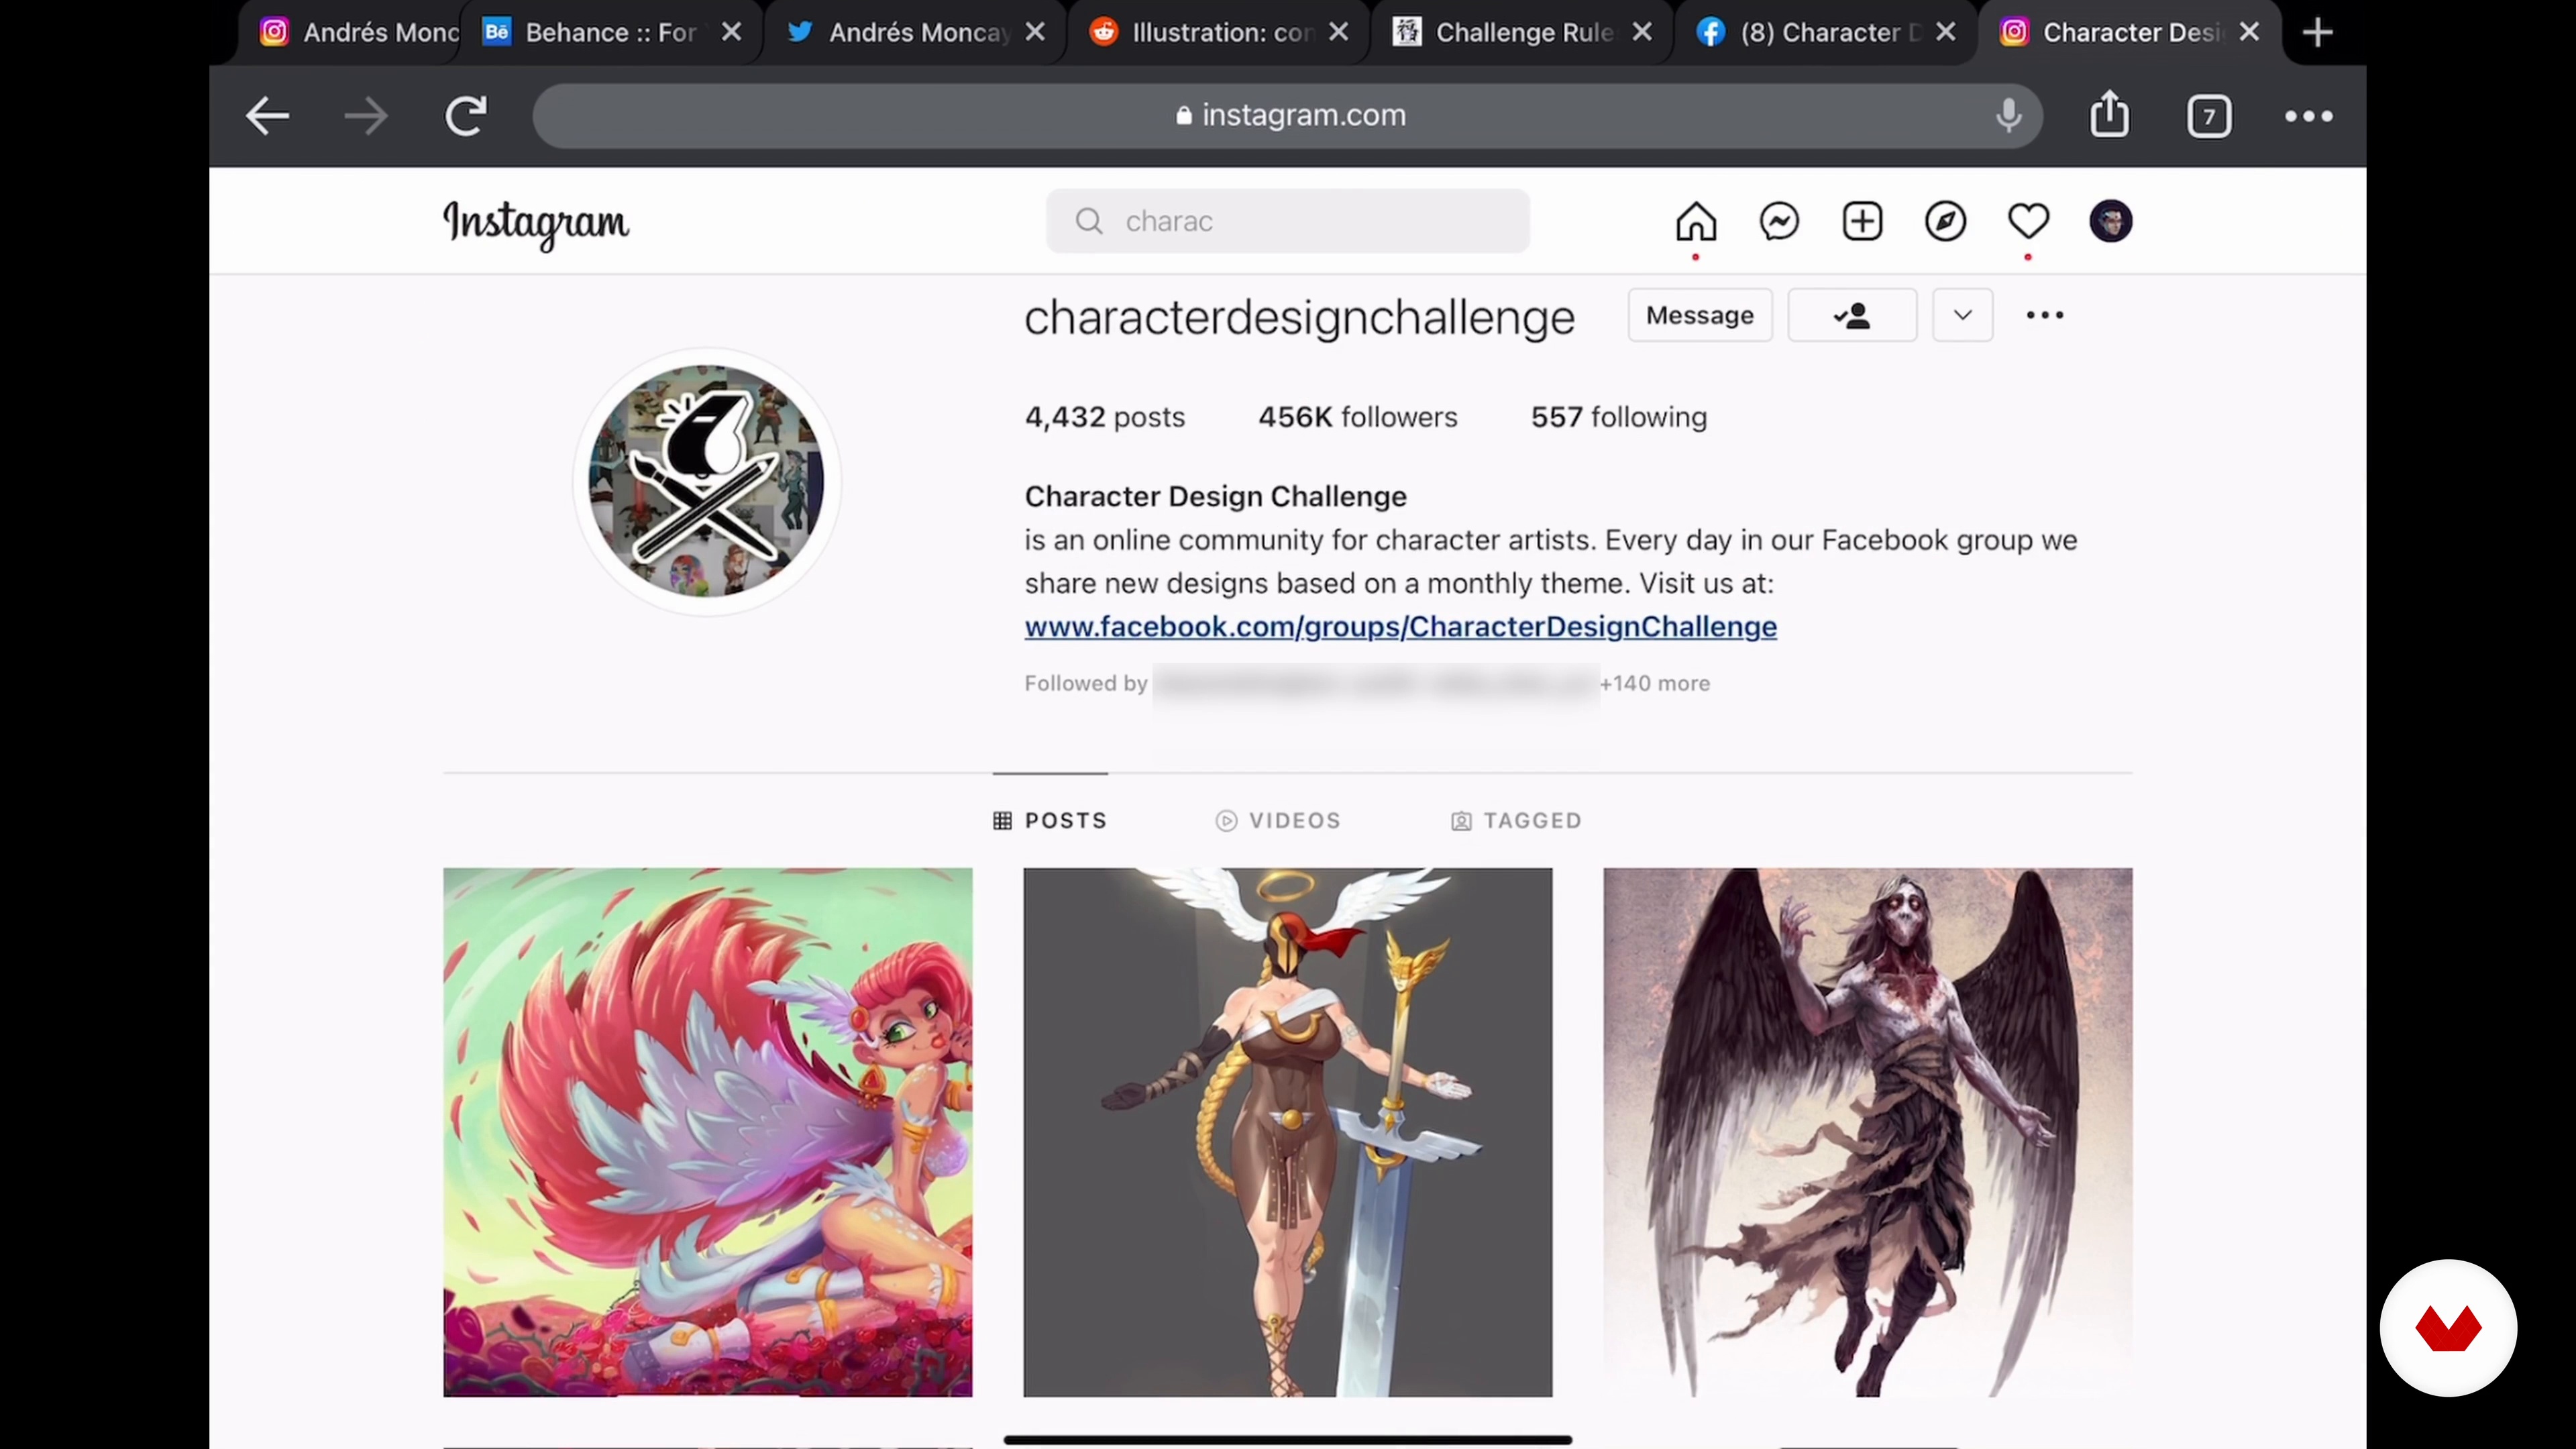2576x1449 pixels.
Task: Select the VIDEOS profile tab
Action: click(1278, 821)
